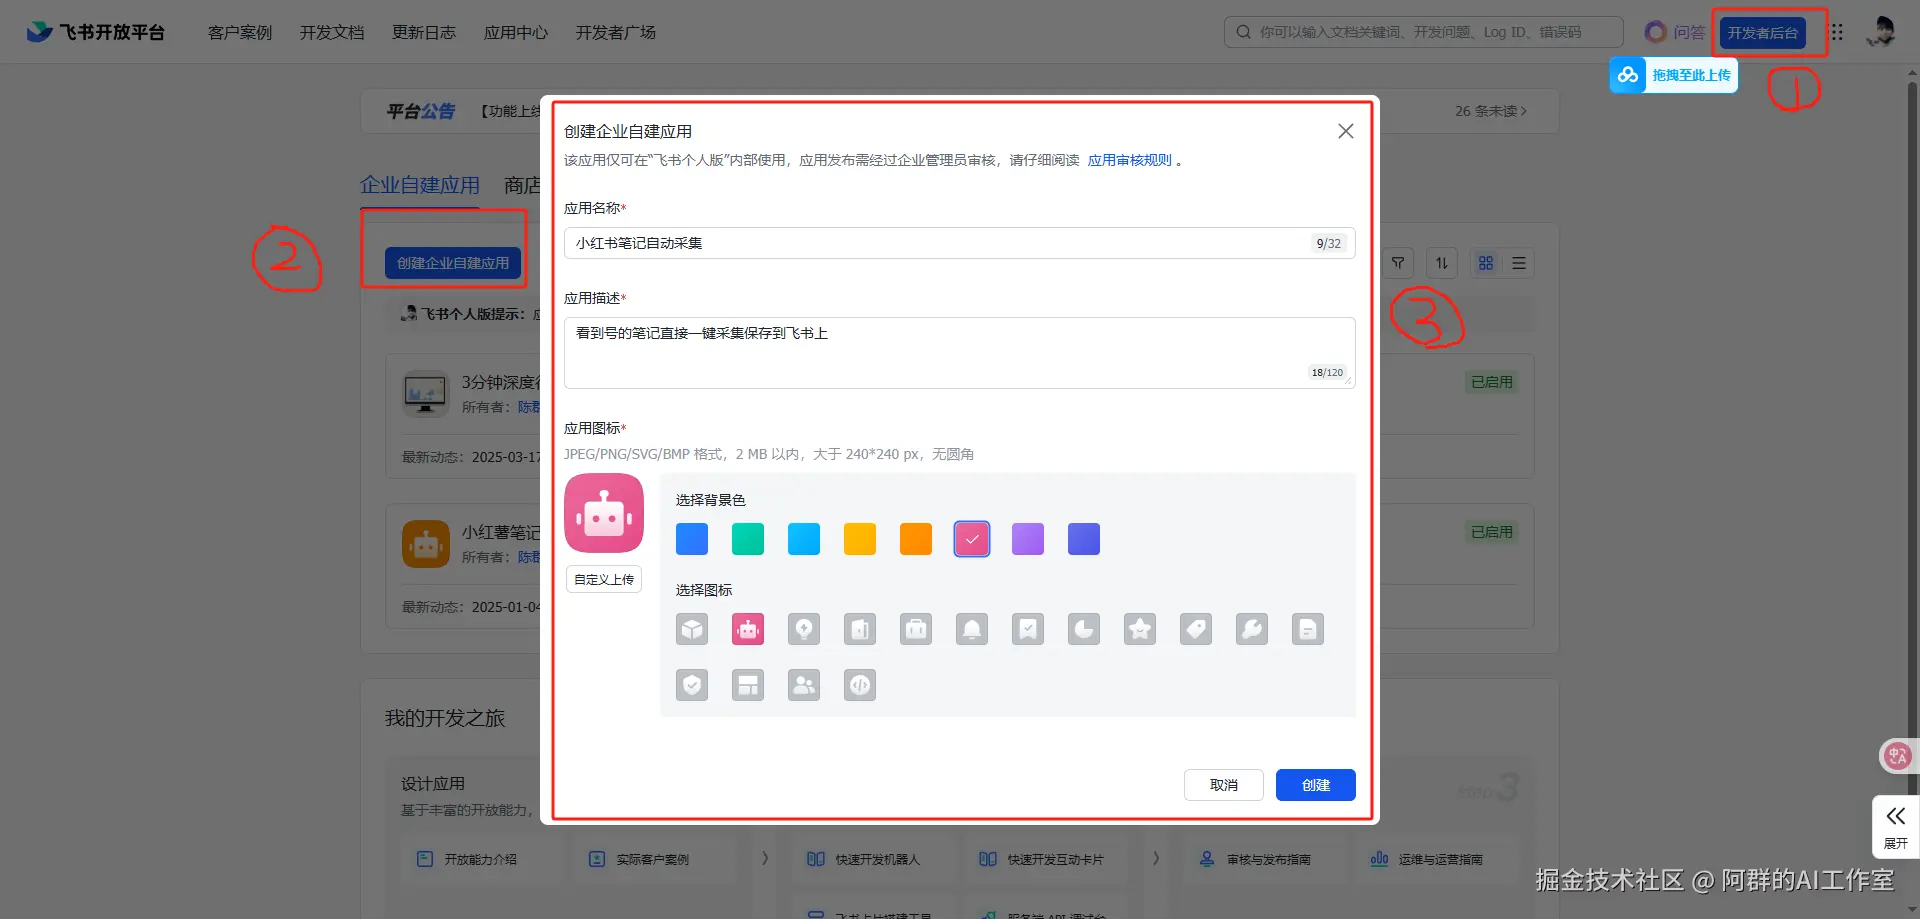Click the 自定义上传 button
This screenshot has height=919, width=1920.
pos(604,579)
